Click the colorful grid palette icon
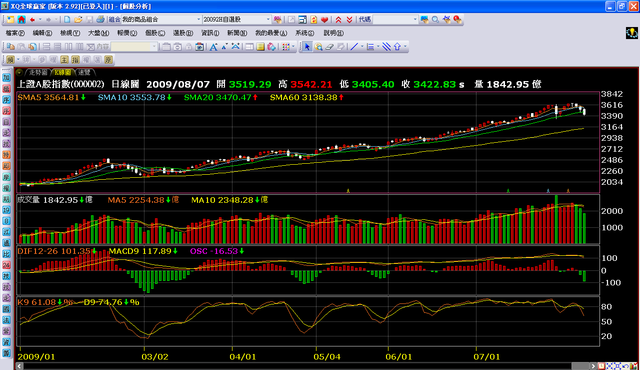Viewport: 640px width, 370px height. (286, 47)
